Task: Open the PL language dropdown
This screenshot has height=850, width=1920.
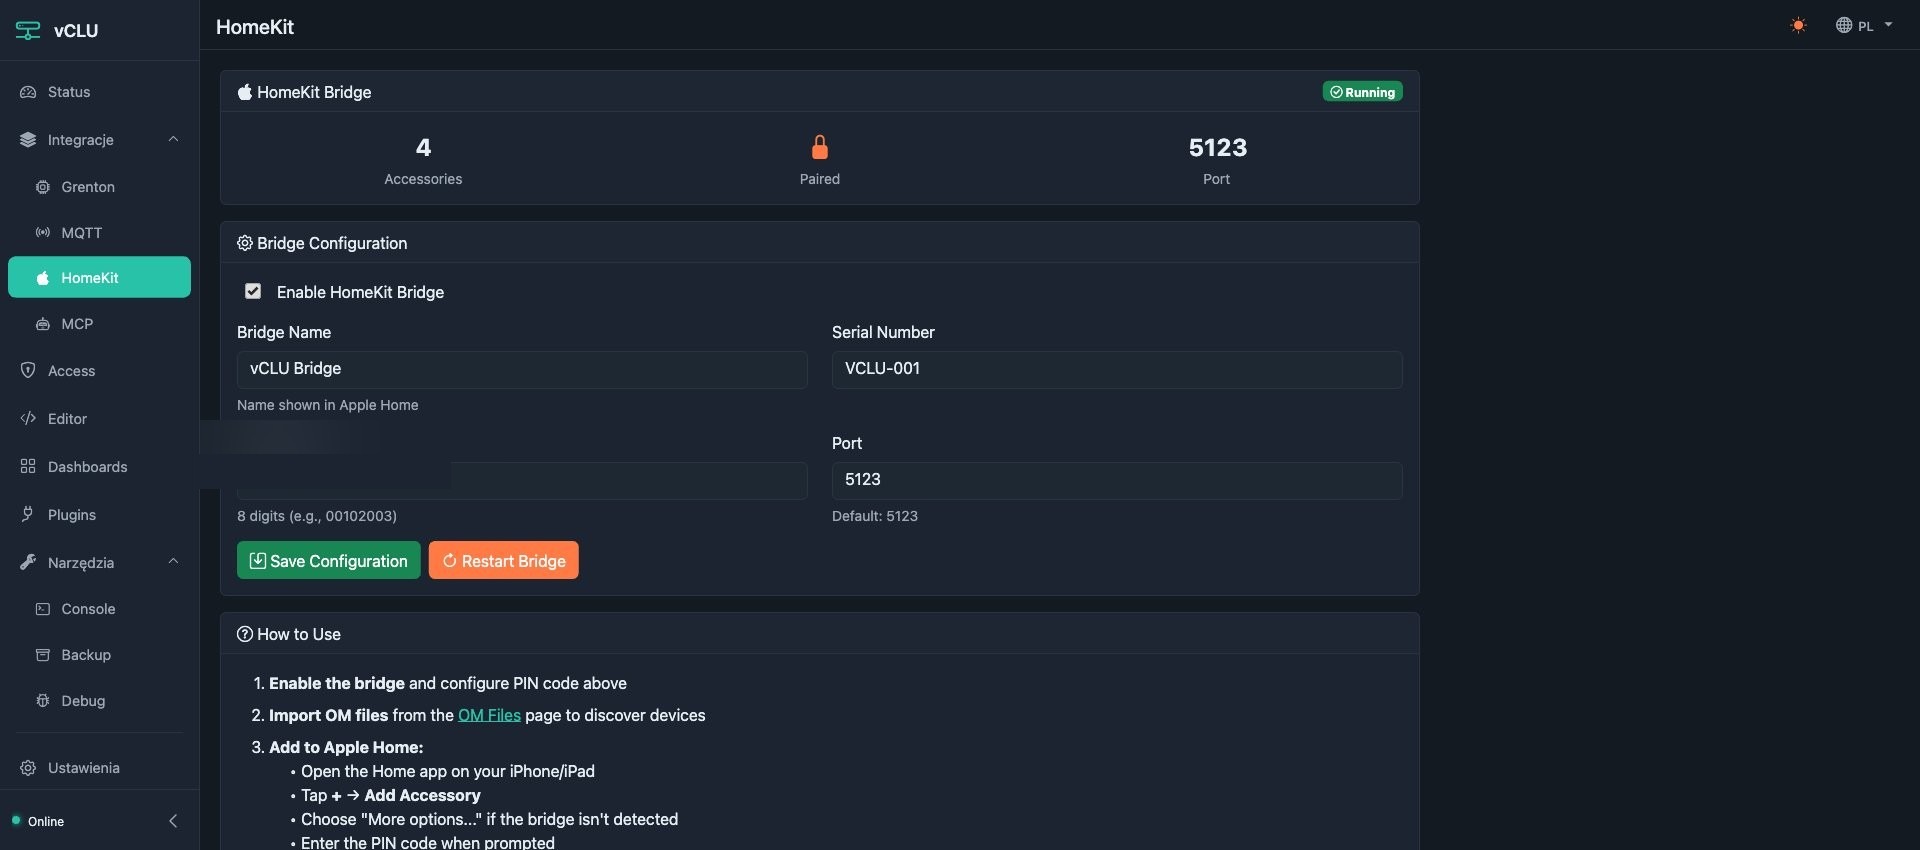Action: [x=1864, y=26]
